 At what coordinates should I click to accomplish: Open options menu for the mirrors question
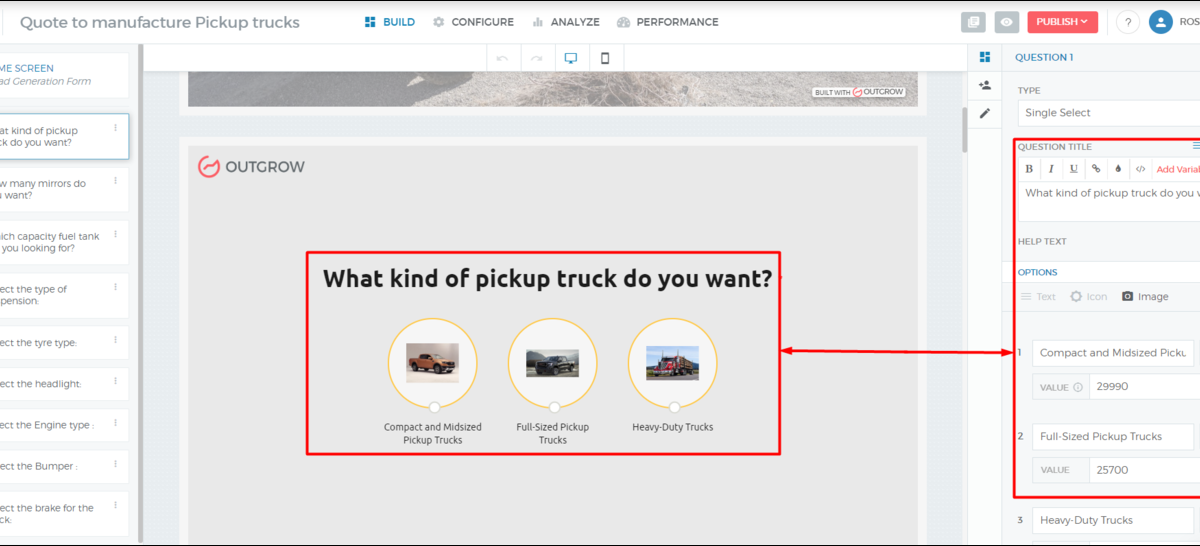point(115,181)
